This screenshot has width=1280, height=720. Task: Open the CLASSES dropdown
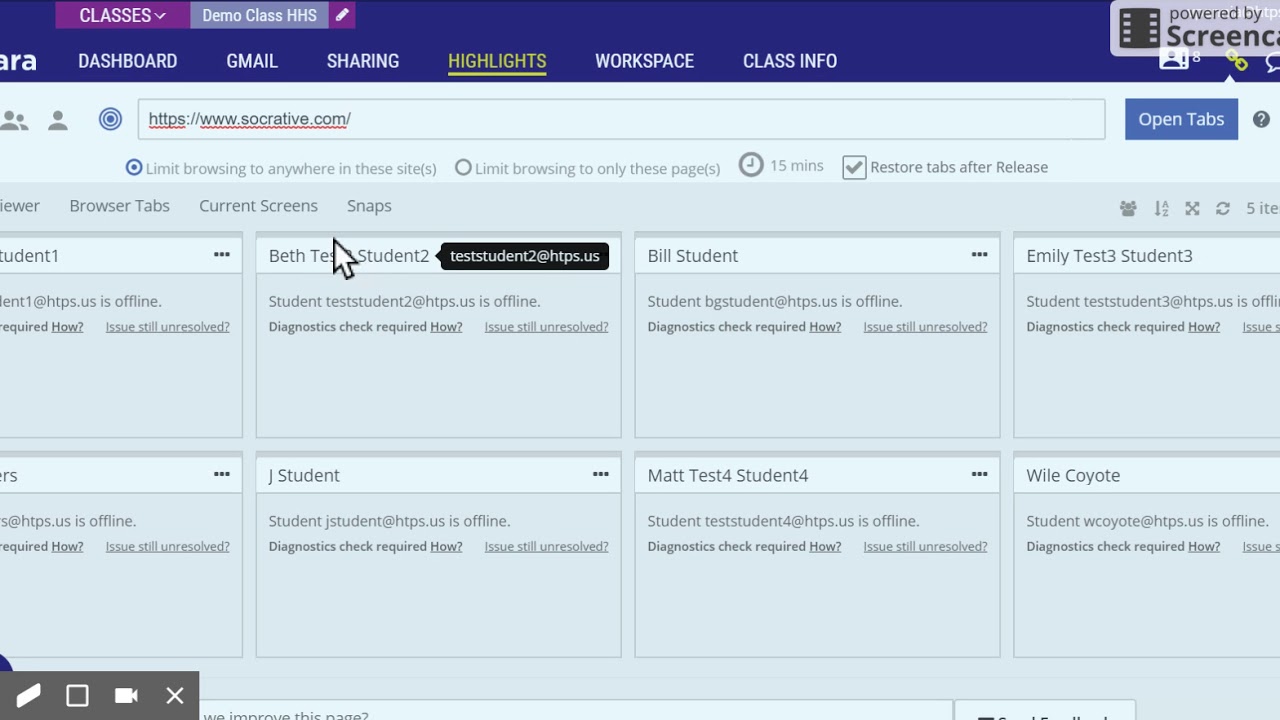pos(122,15)
